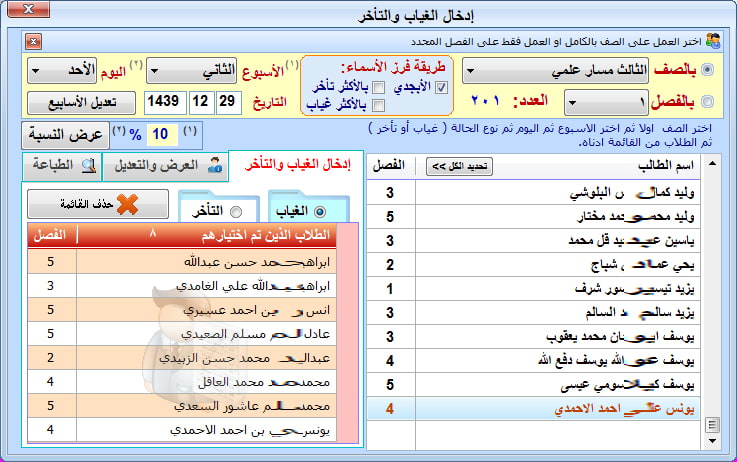Enable the بالأكثر تأخر checkbox
The height and width of the screenshot is (462, 737).
(378, 87)
